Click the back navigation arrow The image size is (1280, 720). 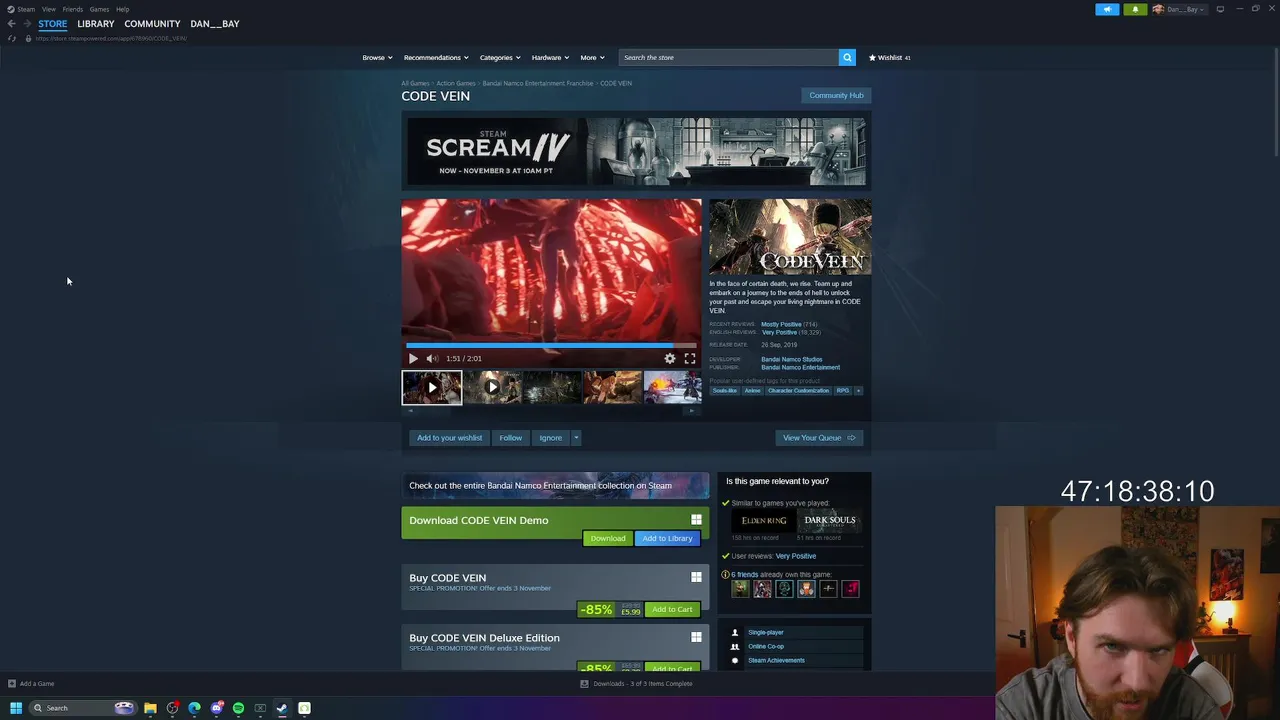tap(11, 24)
